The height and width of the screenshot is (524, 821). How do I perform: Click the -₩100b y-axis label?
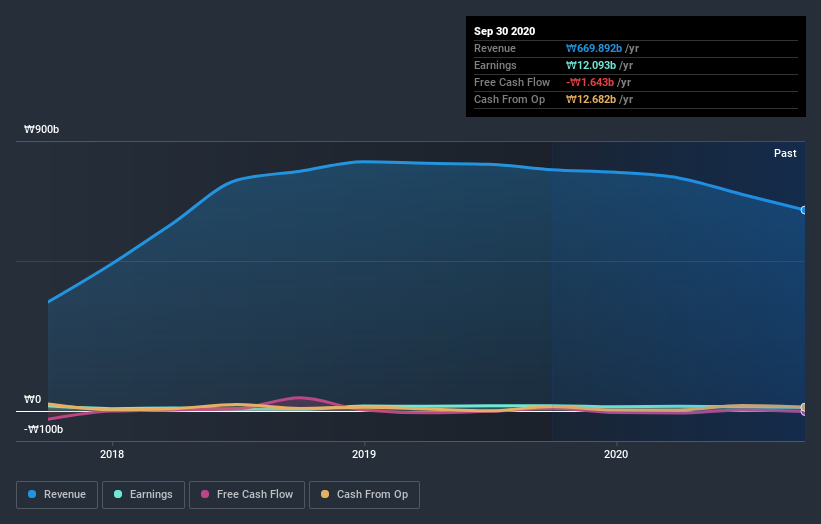(x=43, y=429)
